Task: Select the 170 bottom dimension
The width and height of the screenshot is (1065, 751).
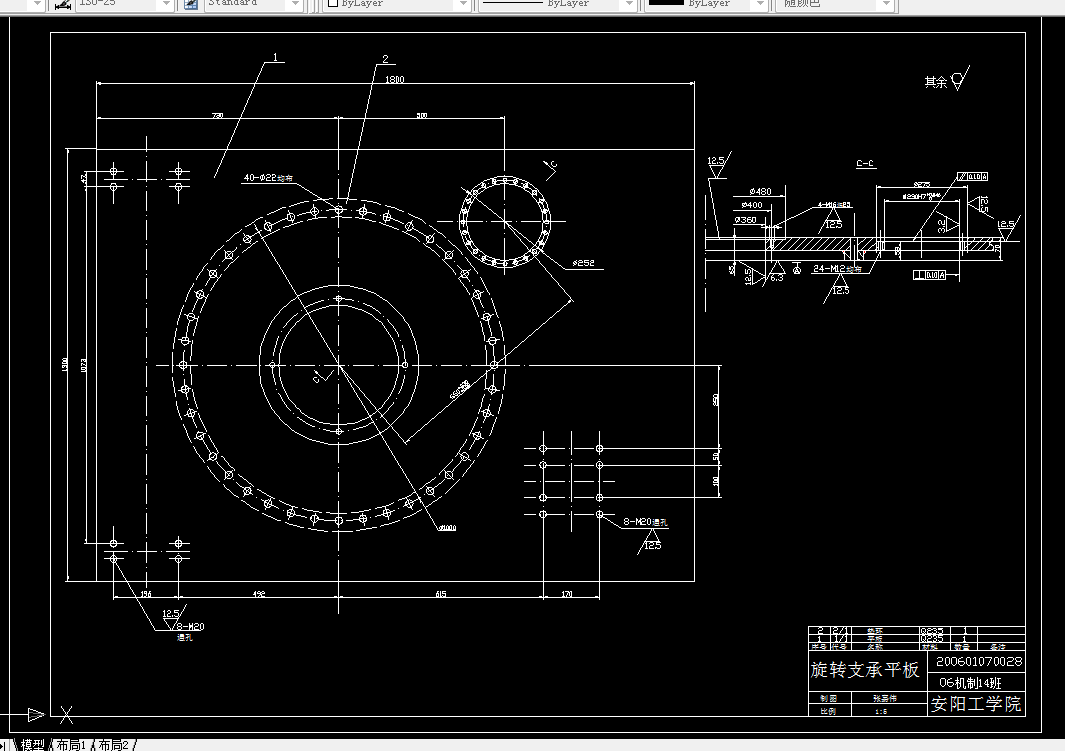Action: [566, 594]
